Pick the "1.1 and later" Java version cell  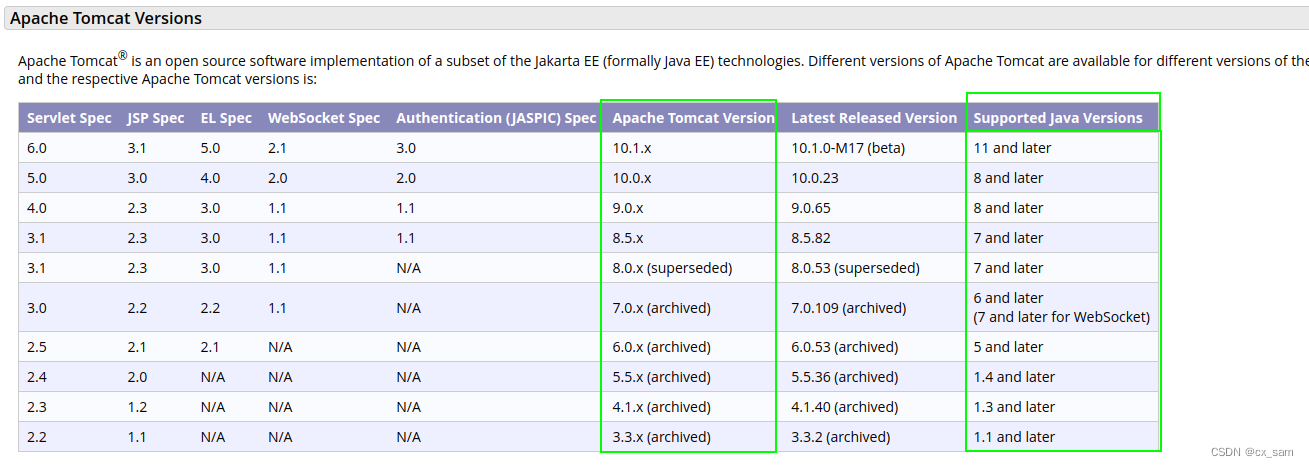tap(1015, 437)
